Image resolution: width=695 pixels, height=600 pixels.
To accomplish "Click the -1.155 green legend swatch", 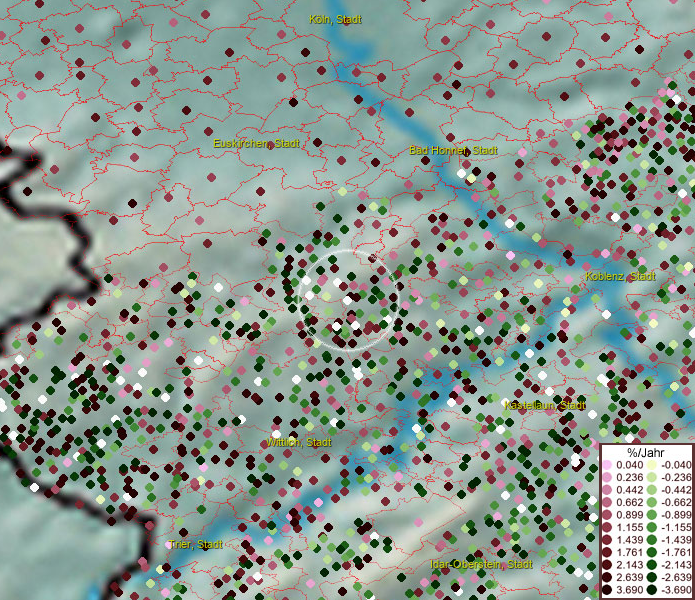I will click(652, 528).
